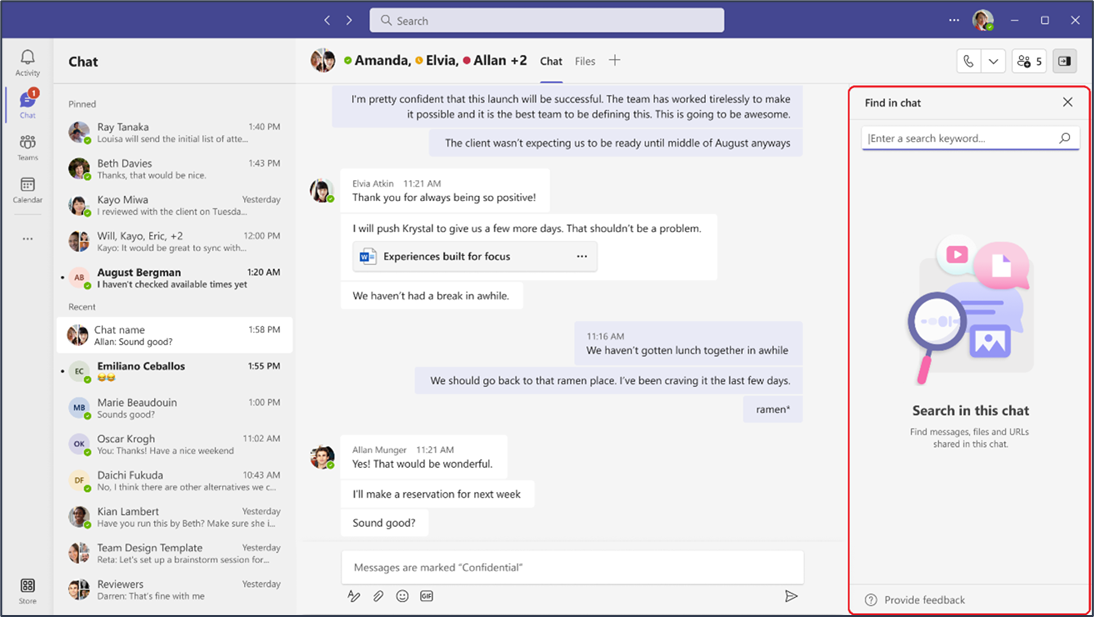Open the August Bergman chat
Screen dimensions: 1094x617
pyautogui.click(x=174, y=278)
